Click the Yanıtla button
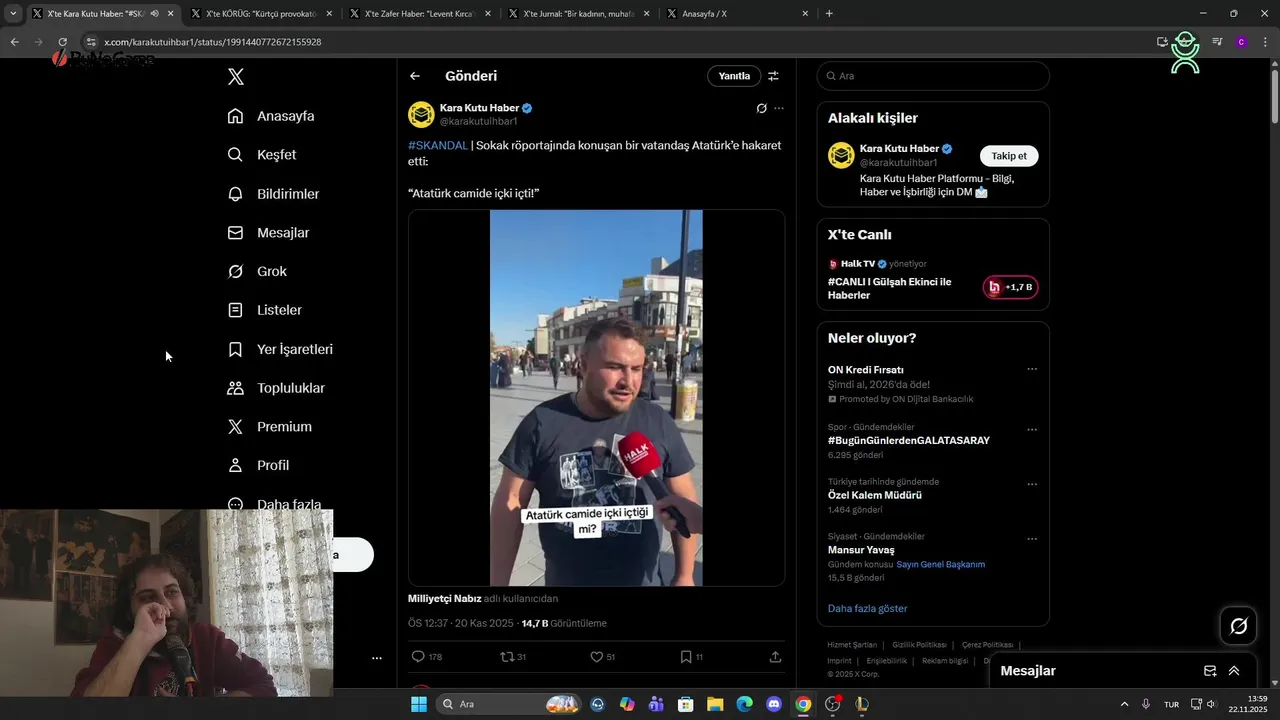 pos(734,76)
